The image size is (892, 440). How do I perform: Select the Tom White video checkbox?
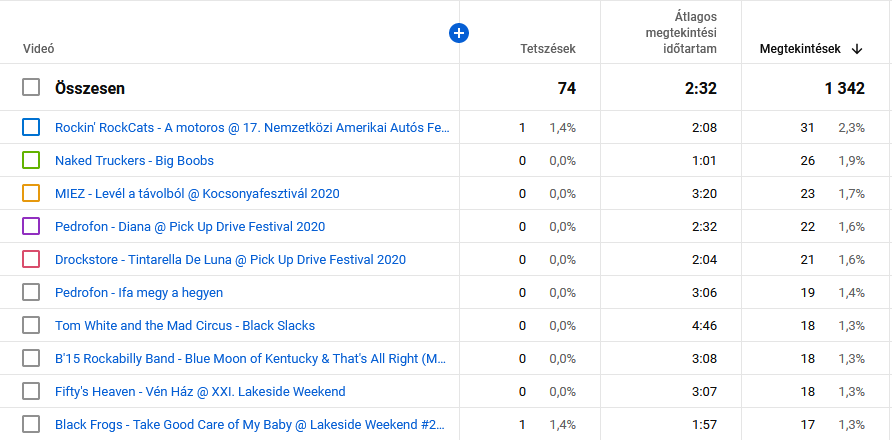coord(31,325)
